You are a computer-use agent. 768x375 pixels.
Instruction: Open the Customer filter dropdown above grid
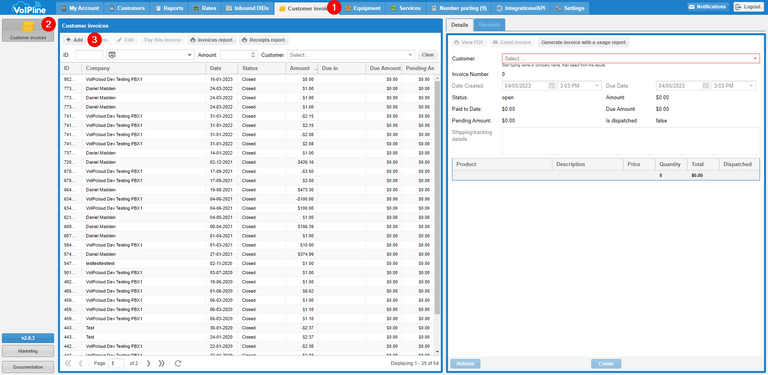pos(410,55)
